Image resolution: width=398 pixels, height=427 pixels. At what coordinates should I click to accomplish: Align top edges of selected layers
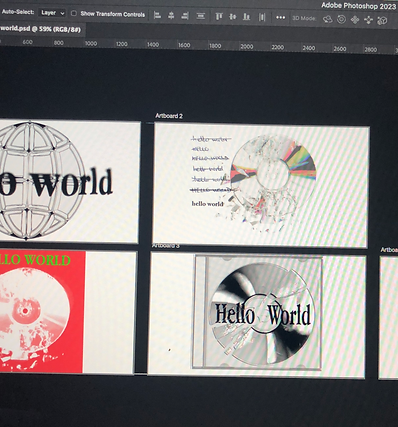pyautogui.click(x=219, y=16)
